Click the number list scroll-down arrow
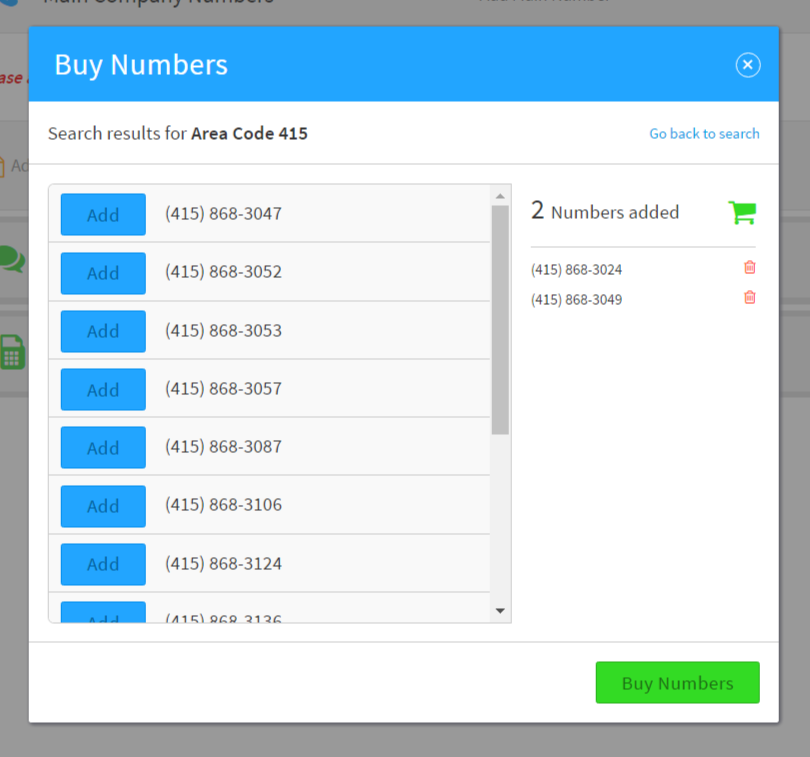The width and height of the screenshot is (810, 757). click(x=500, y=611)
